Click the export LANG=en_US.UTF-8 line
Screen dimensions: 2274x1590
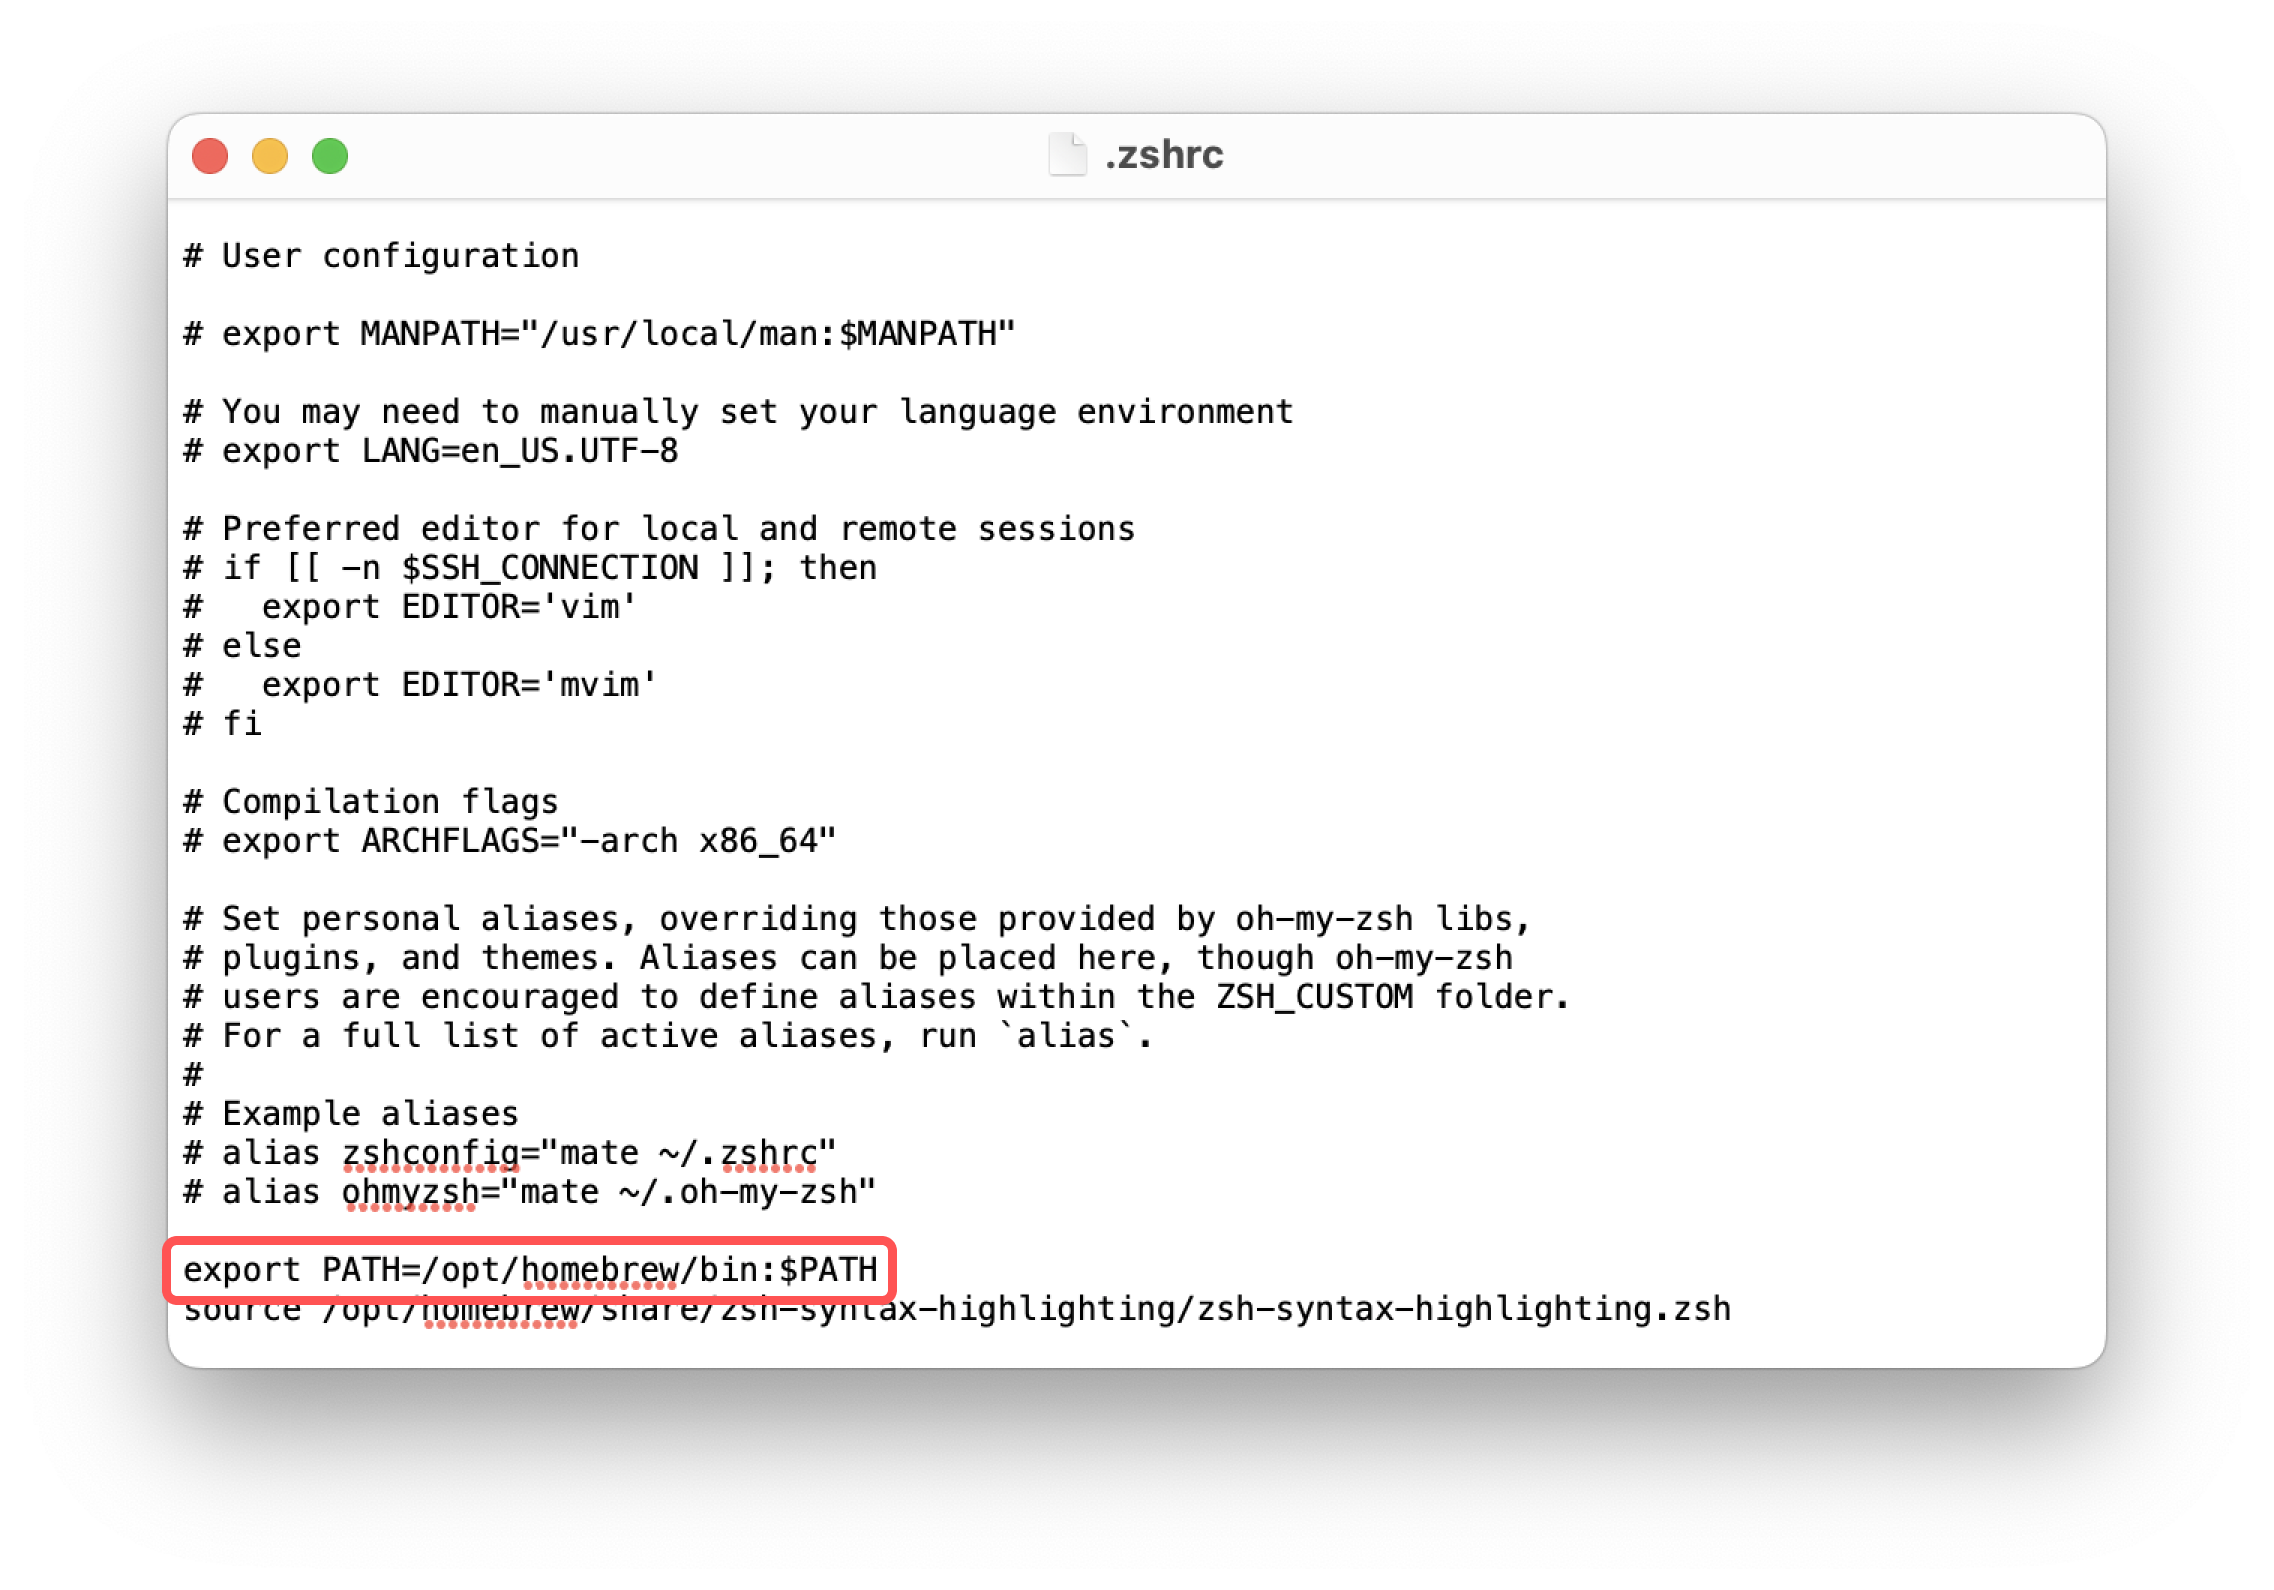pyautogui.click(x=431, y=451)
